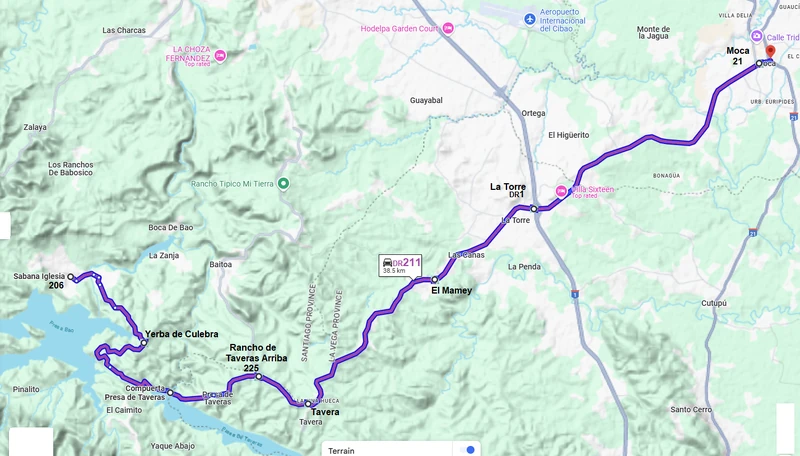Click the Terrain layer label

click(x=341, y=450)
